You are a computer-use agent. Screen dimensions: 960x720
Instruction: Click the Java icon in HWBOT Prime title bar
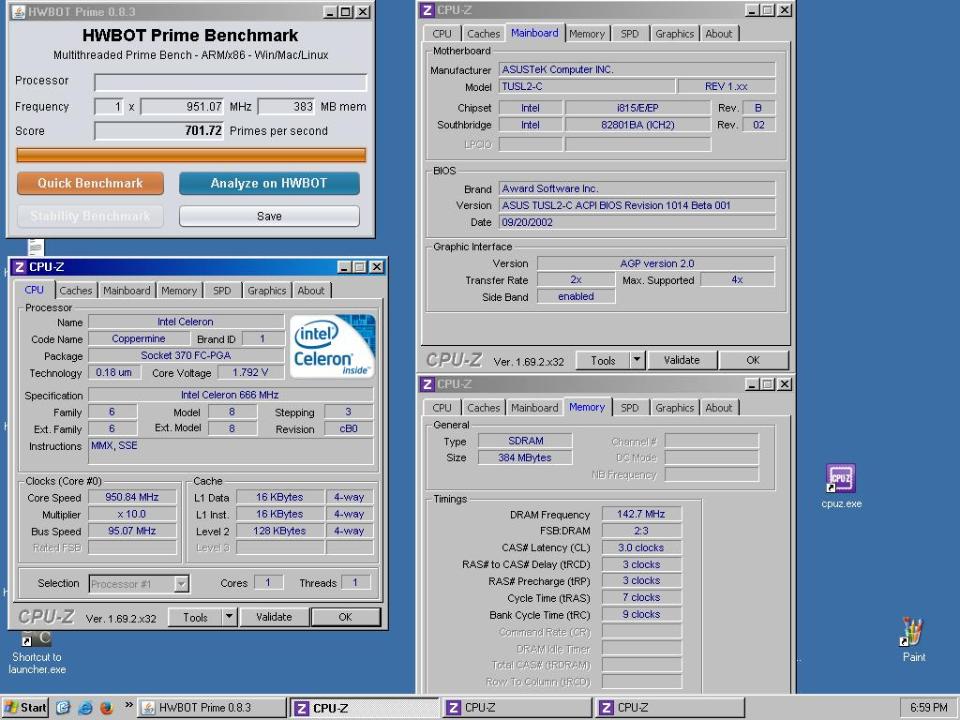click(18, 12)
